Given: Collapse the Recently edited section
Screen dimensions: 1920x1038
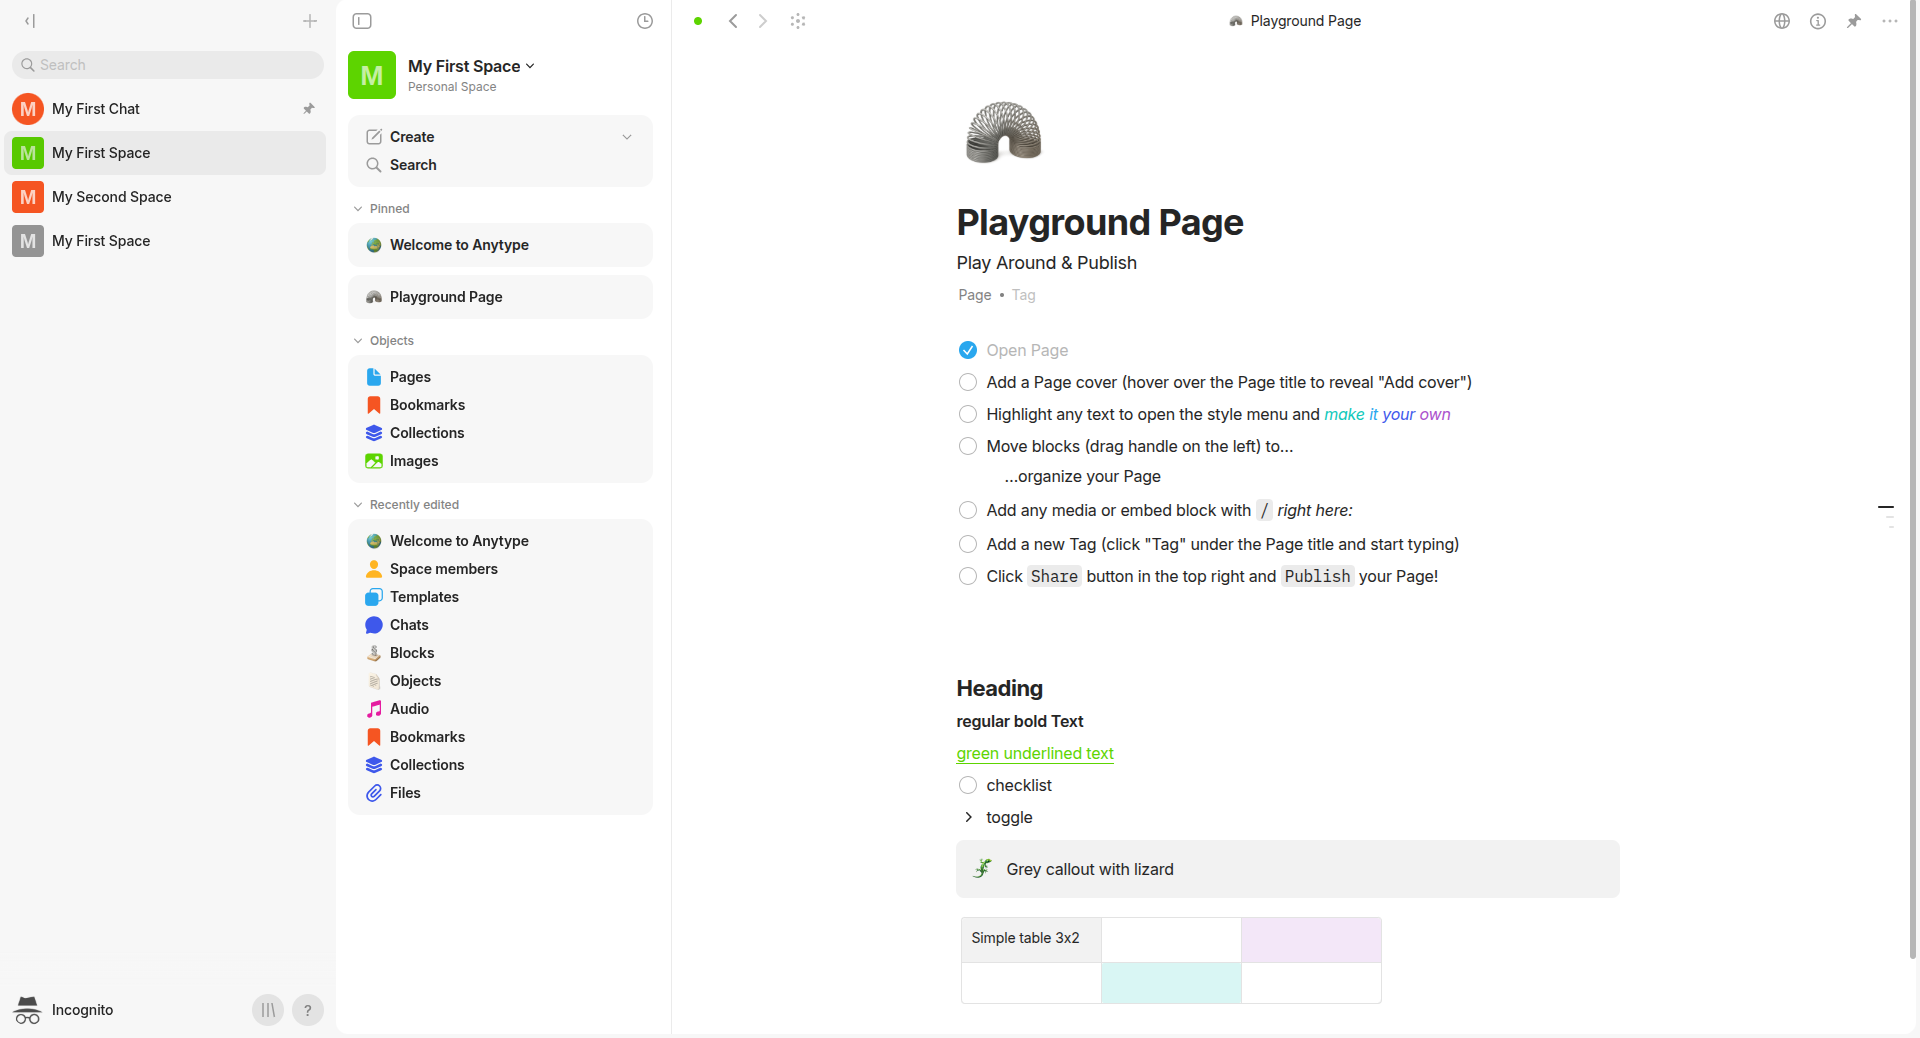Looking at the screenshot, I should coord(358,505).
